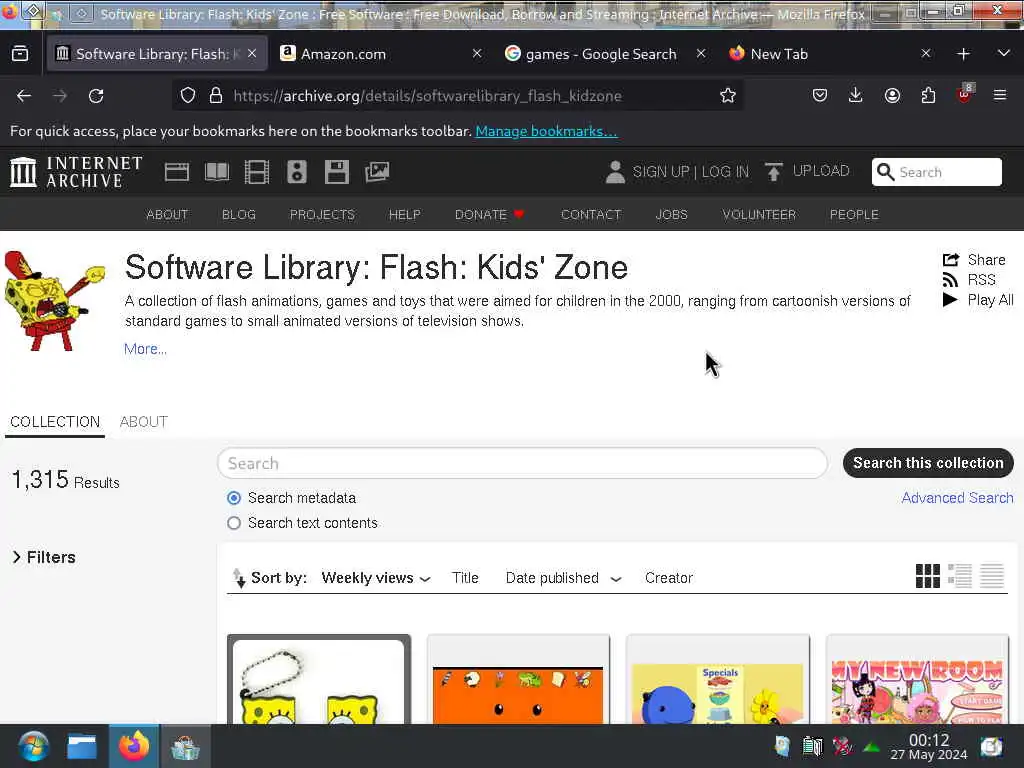
Task: Click the site-wide Search box in header
Action: coord(936,172)
